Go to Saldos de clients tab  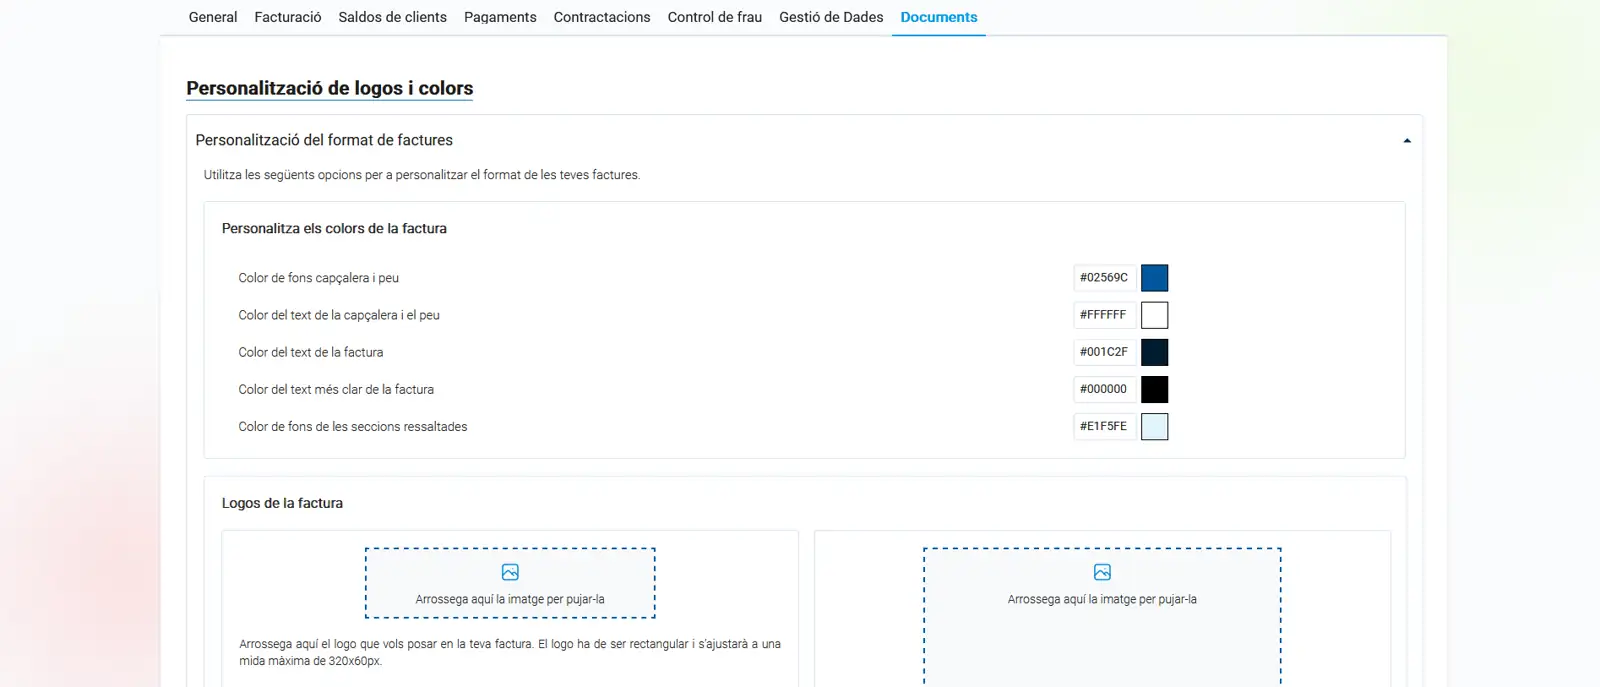pyautogui.click(x=392, y=17)
